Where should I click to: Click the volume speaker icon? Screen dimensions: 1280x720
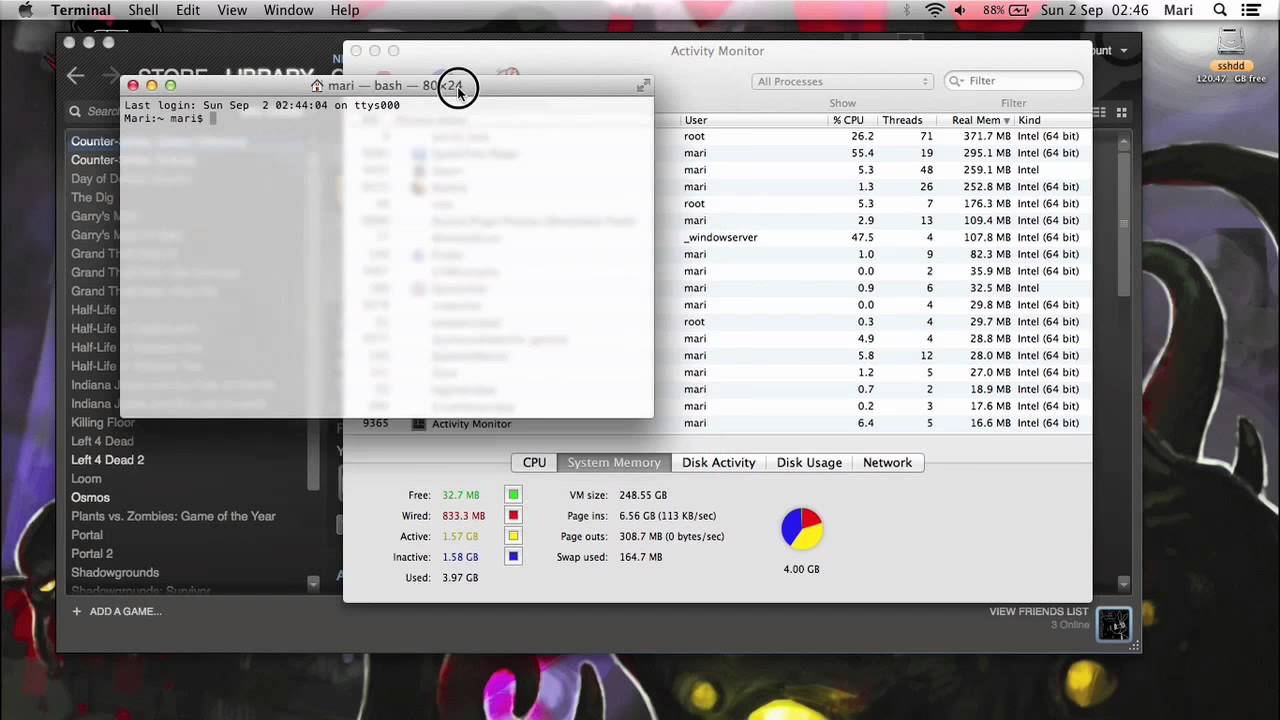(961, 10)
